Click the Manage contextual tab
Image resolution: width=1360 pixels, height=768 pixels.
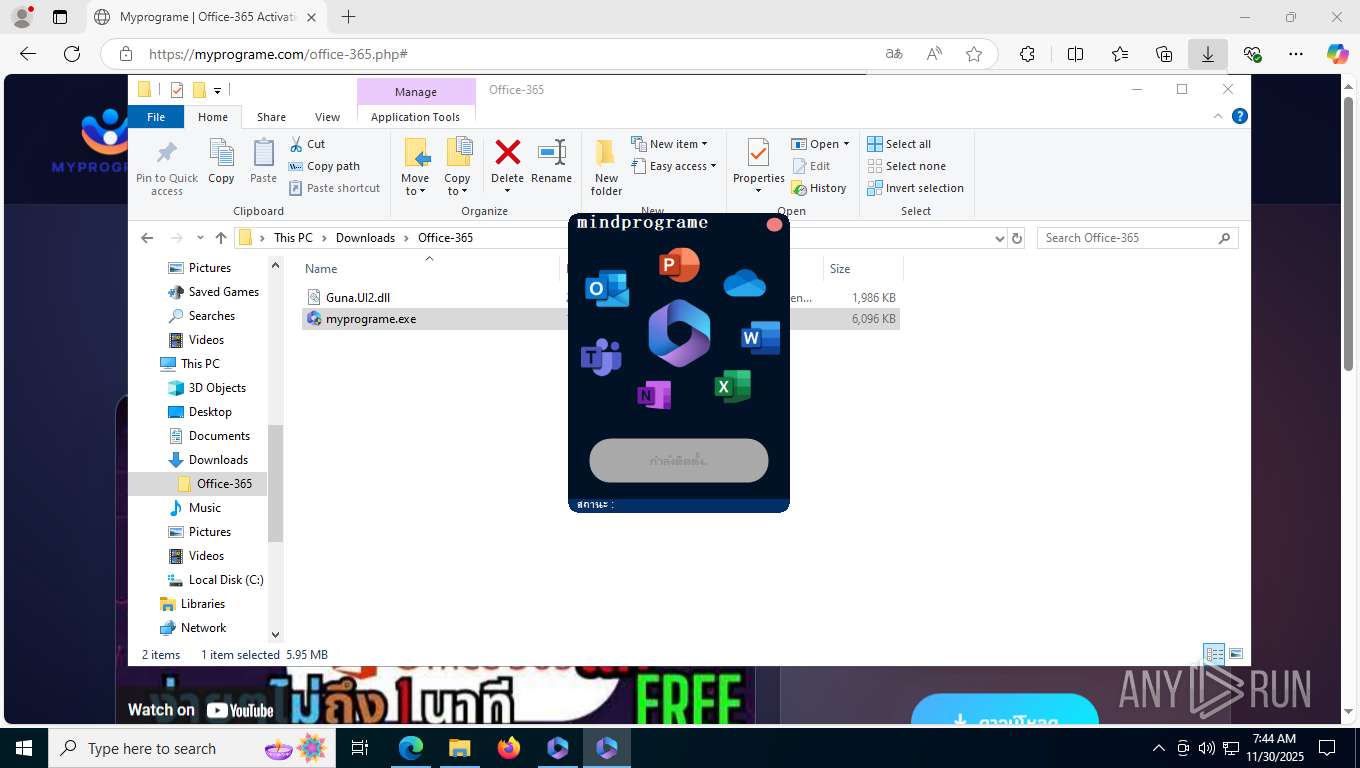[x=416, y=92]
